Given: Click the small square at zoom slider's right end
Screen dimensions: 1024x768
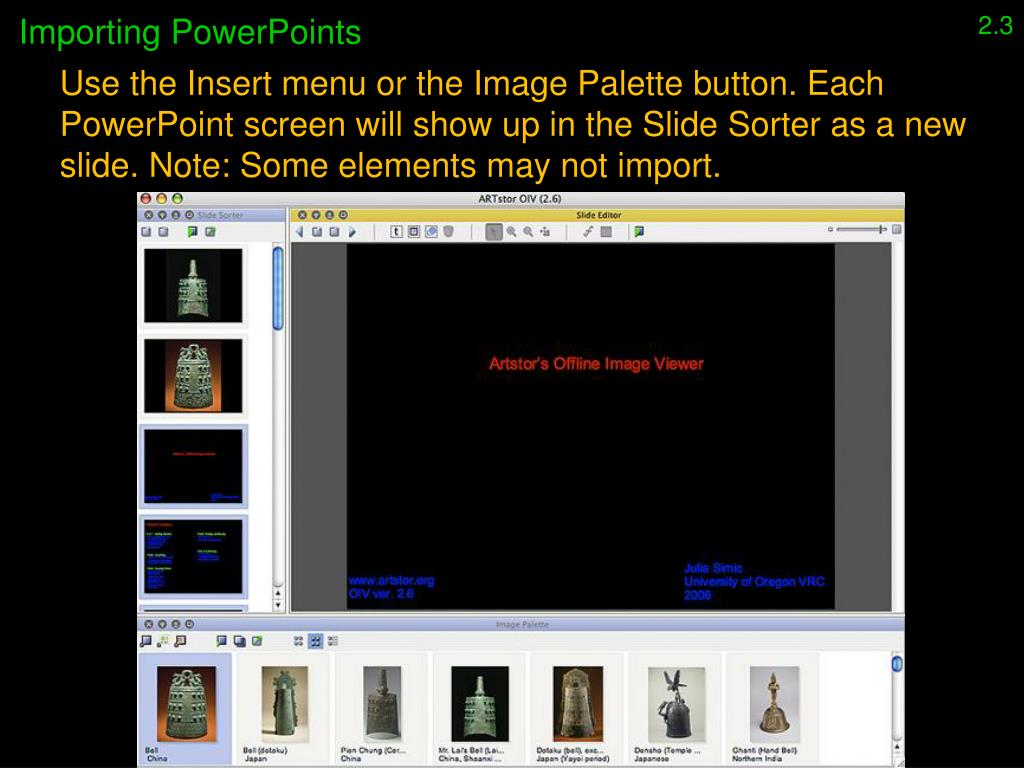Looking at the screenshot, I should pos(897,229).
